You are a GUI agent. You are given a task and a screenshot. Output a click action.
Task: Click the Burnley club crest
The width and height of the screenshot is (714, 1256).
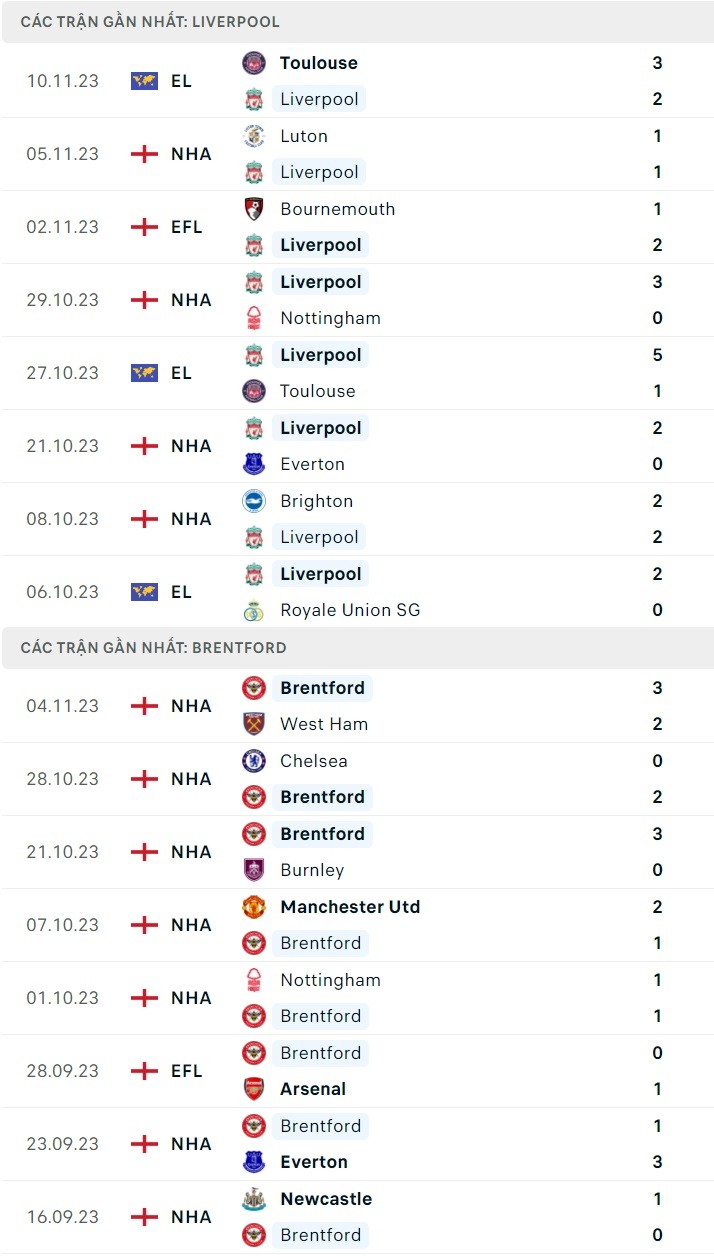pyautogui.click(x=254, y=870)
